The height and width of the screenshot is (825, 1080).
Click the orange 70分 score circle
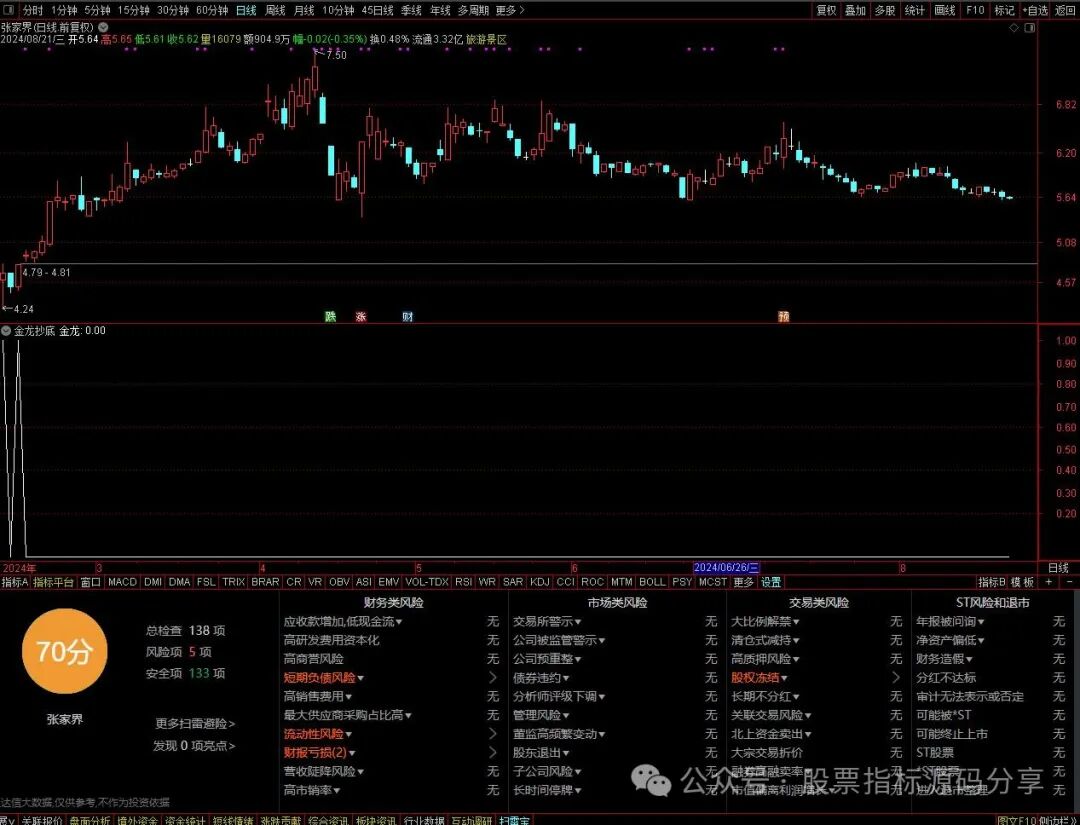point(64,651)
